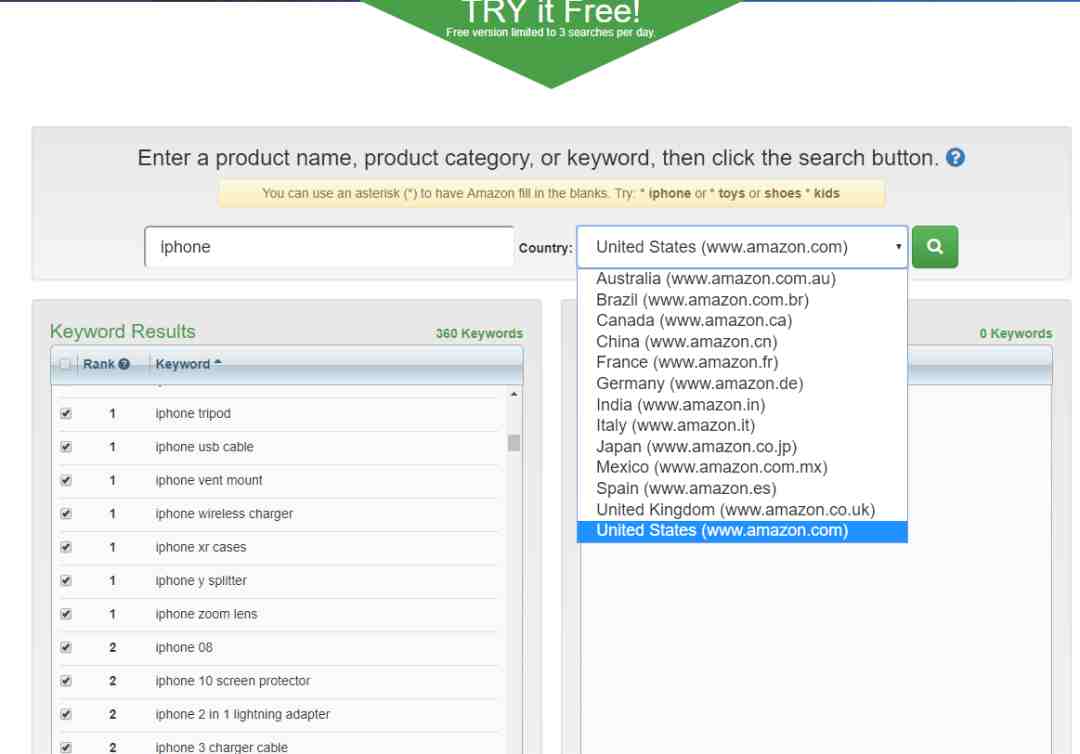Select Australia (www.amazon.com.au) entry
This screenshot has width=1080, height=754.
pyautogui.click(x=715, y=279)
